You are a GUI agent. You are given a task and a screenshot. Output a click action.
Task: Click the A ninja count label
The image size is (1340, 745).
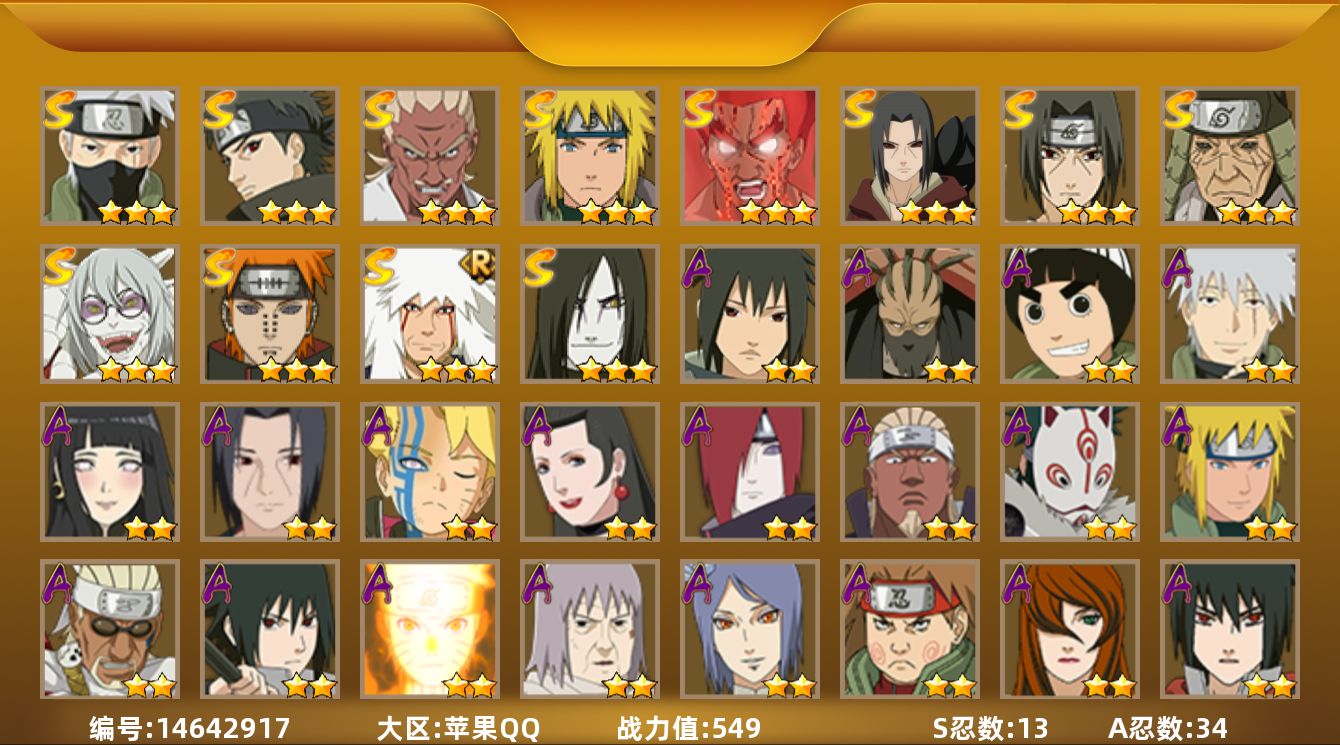(x=1168, y=728)
